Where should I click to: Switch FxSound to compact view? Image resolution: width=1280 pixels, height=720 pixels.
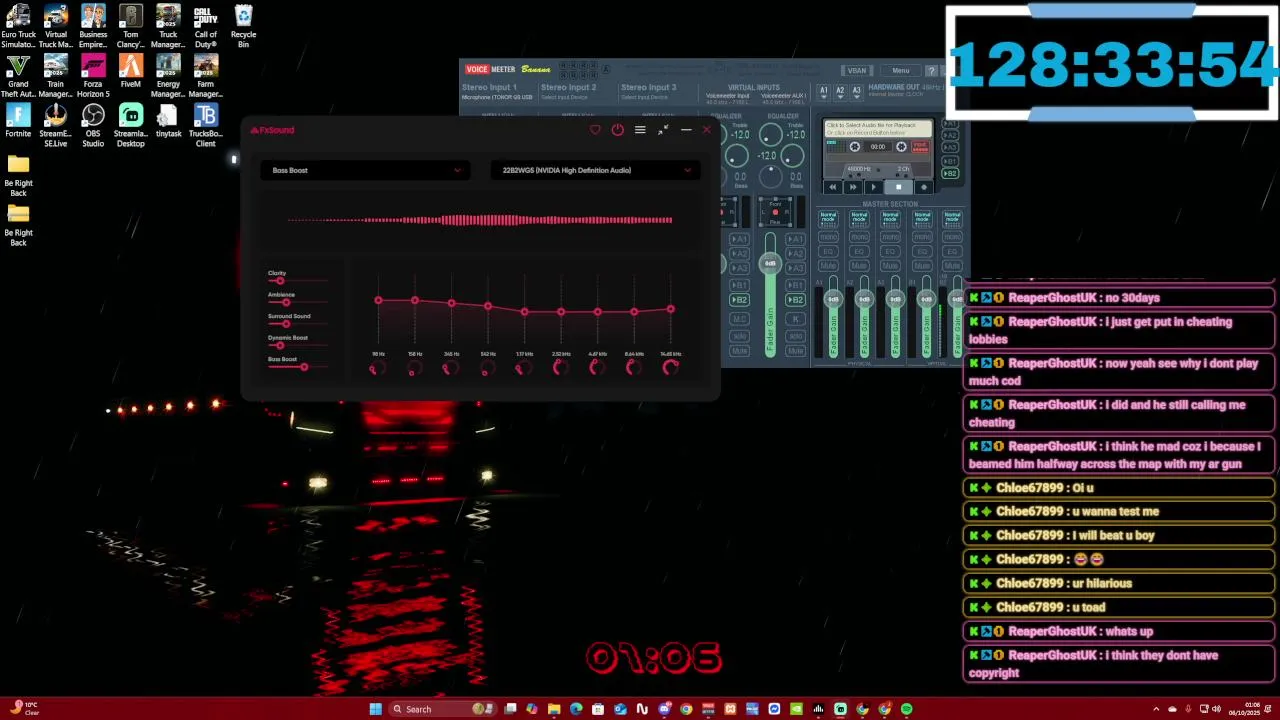pyautogui.click(x=663, y=130)
